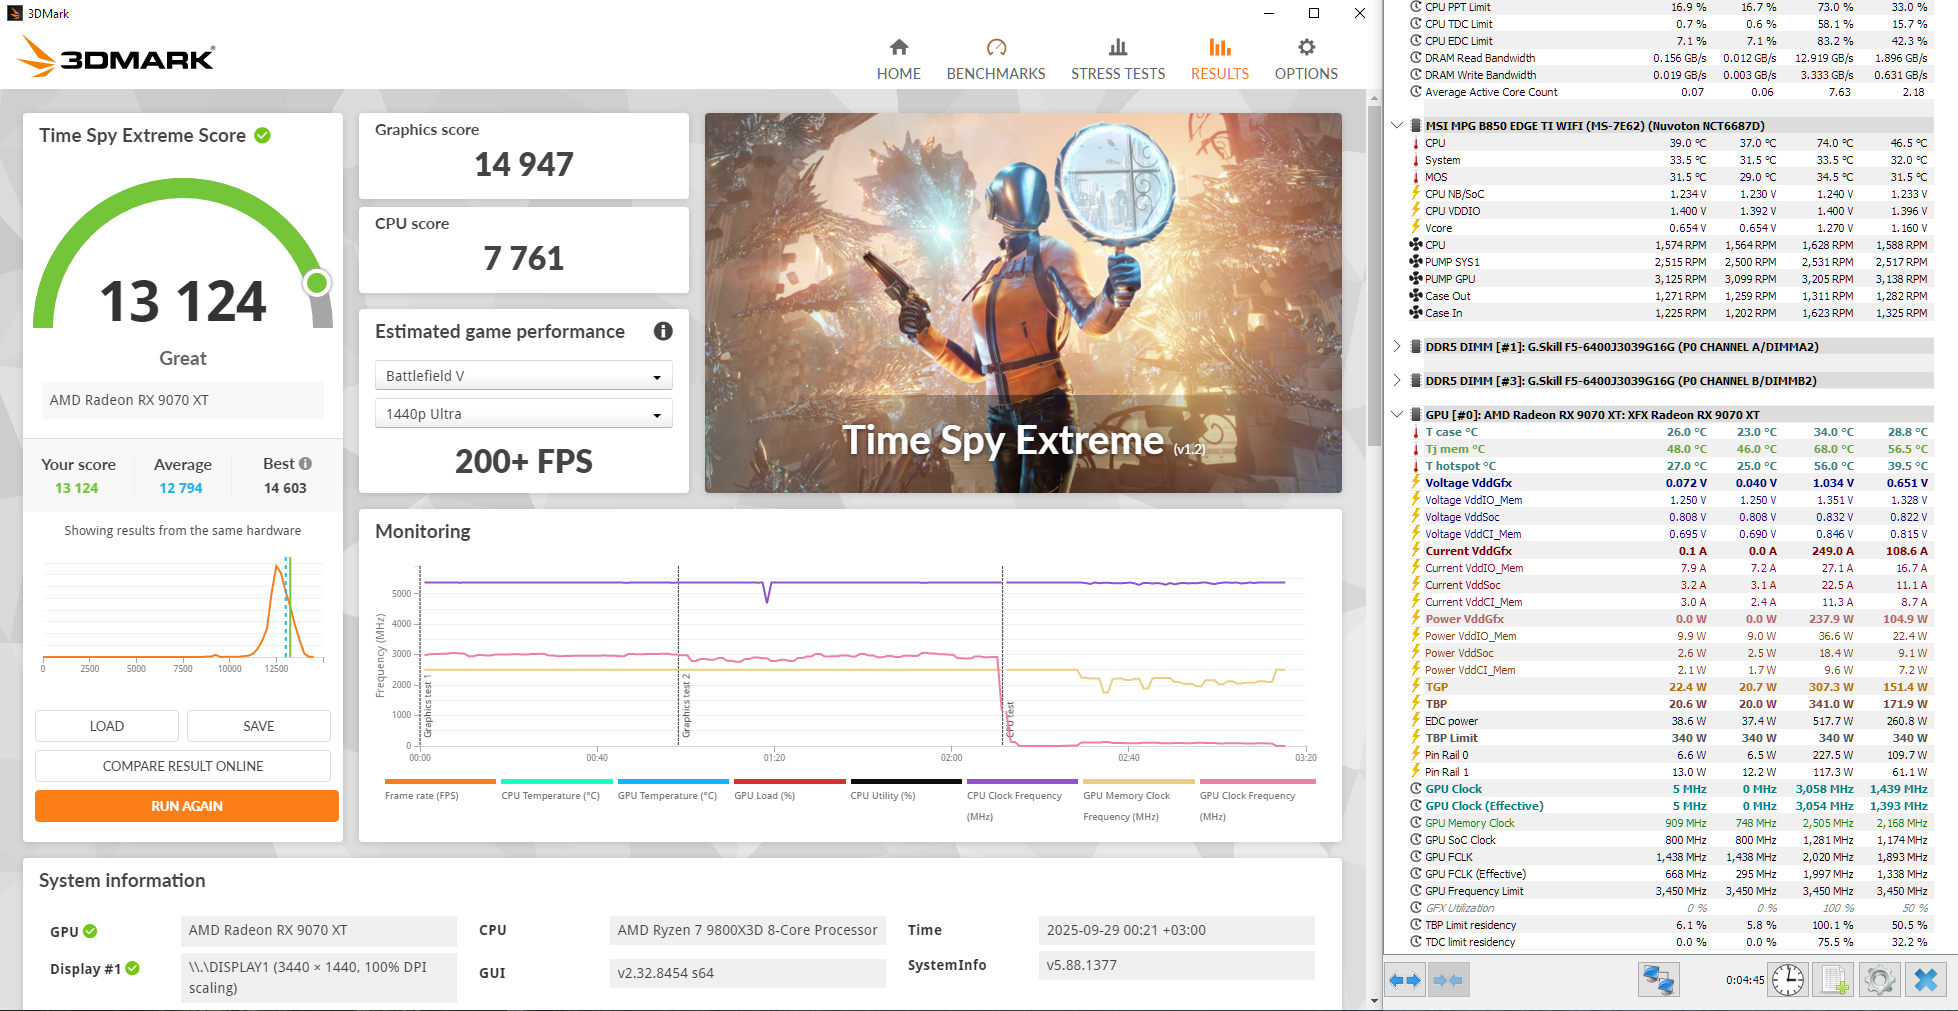Select the 'DRAM Read Bandwidth' sensor row
Image resolution: width=1958 pixels, height=1011 pixels.
[x=1671, y=58]
